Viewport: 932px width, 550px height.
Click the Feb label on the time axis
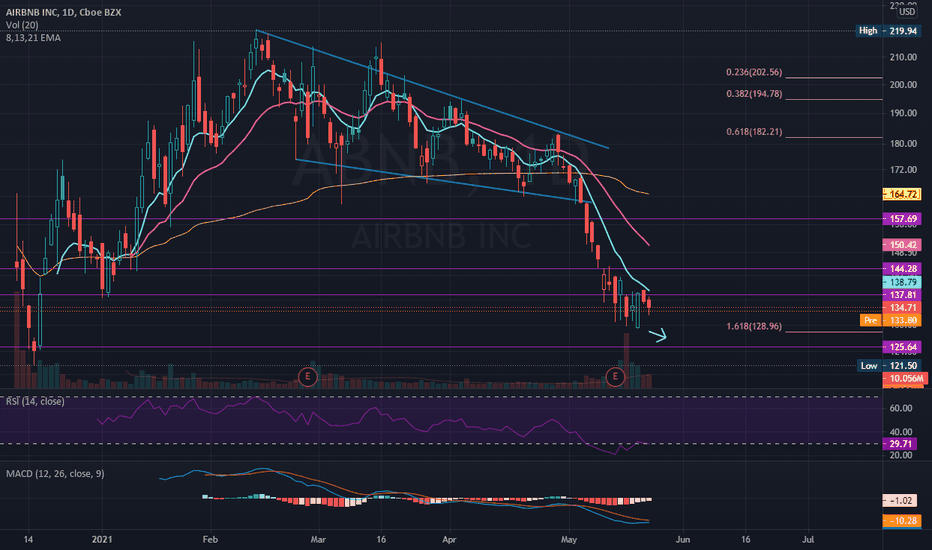coord(210,539)
